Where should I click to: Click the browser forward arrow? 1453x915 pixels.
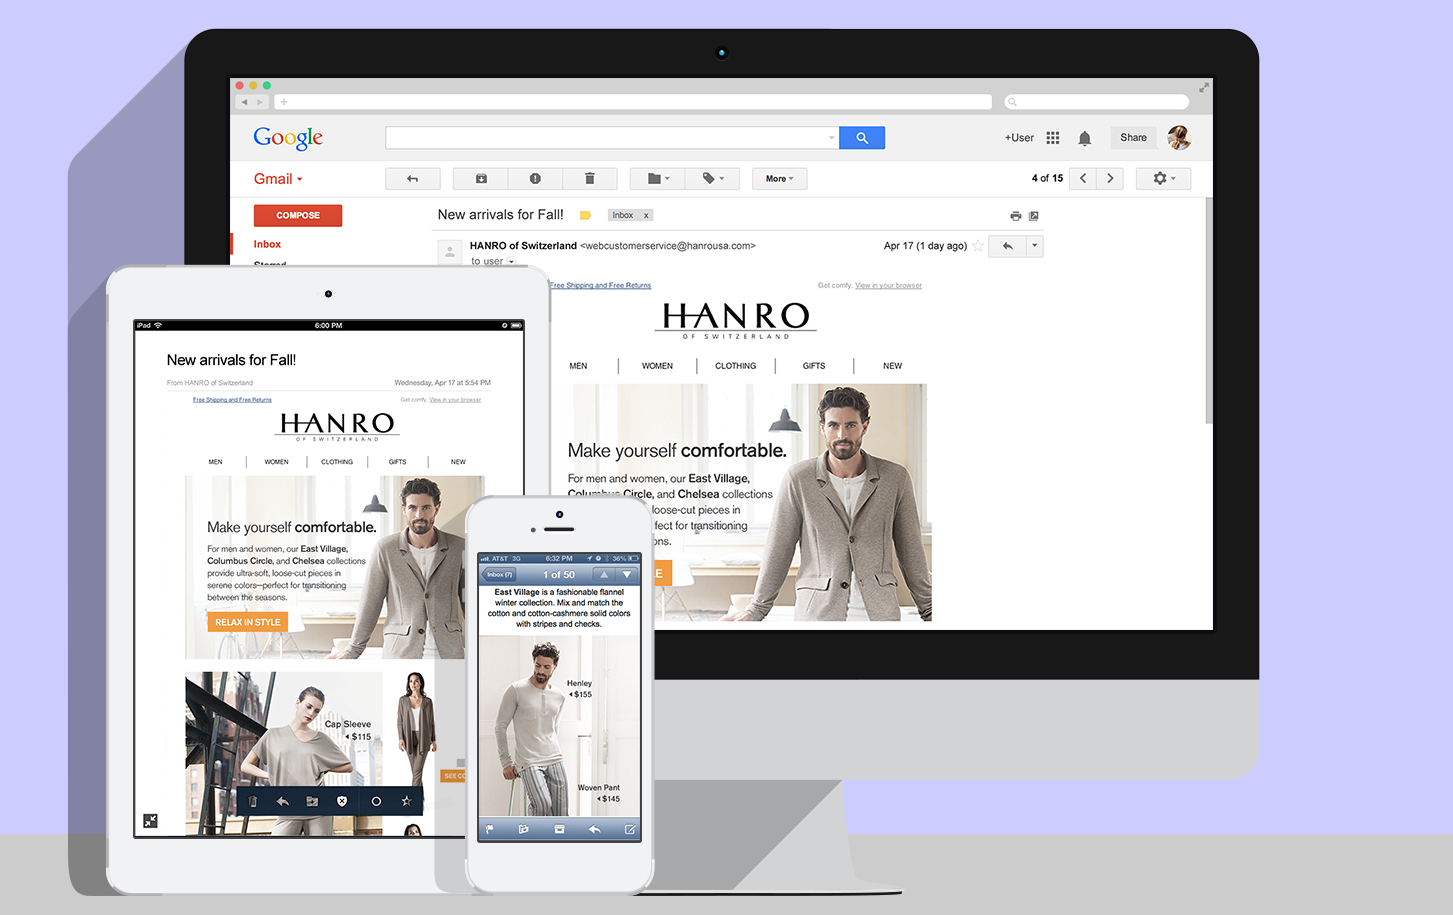[x=259, y=102]
